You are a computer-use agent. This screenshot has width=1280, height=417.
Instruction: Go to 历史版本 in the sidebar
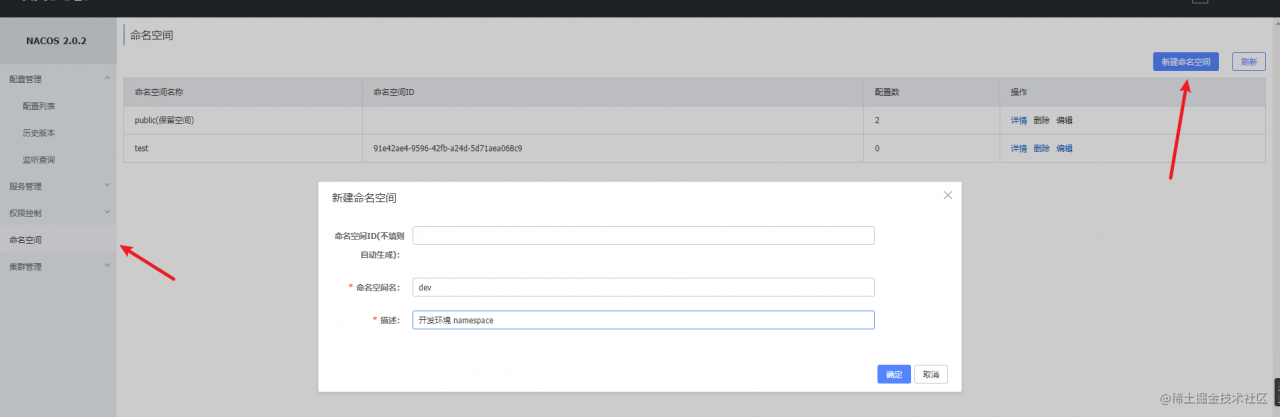pos(39,132)
